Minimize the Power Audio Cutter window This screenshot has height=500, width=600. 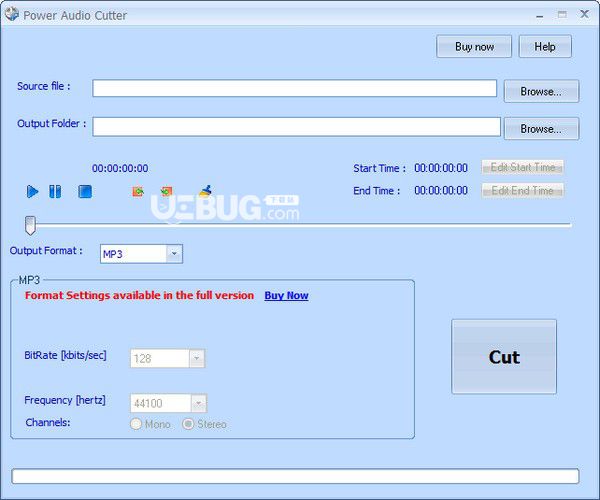coord(540,15)
